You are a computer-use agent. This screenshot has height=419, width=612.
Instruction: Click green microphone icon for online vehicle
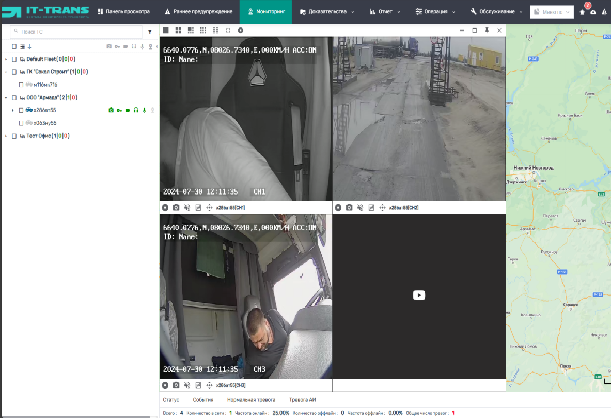coord(144,110)
